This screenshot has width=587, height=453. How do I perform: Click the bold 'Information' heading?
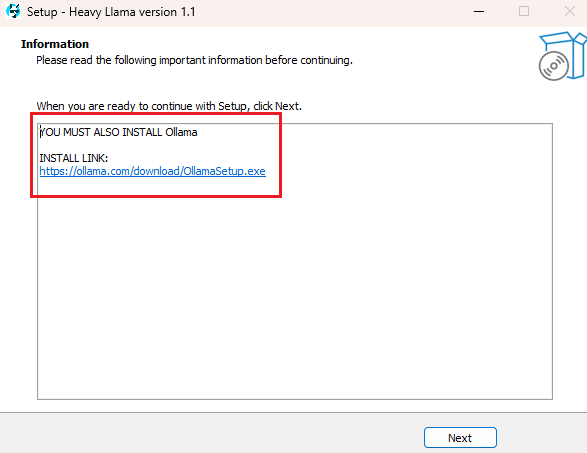(x=55, y=44)
